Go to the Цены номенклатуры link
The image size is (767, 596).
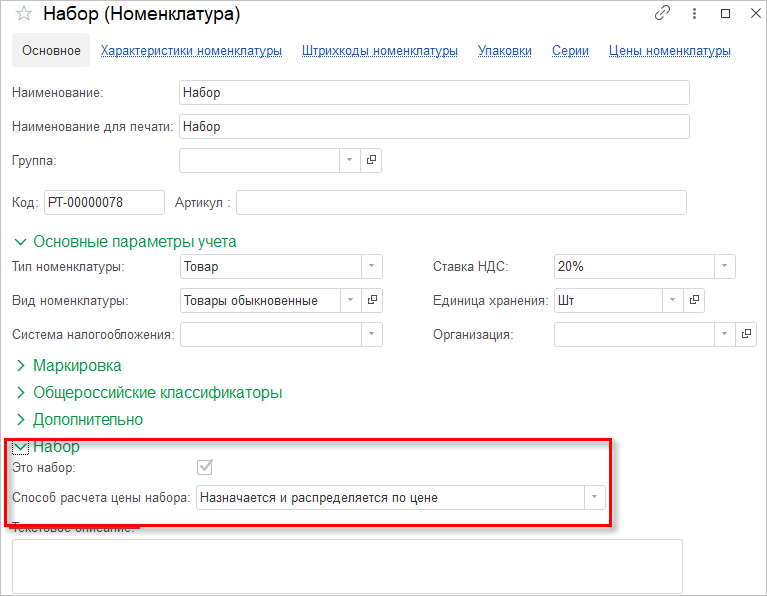pyautogui.click(x=669, y=51)
